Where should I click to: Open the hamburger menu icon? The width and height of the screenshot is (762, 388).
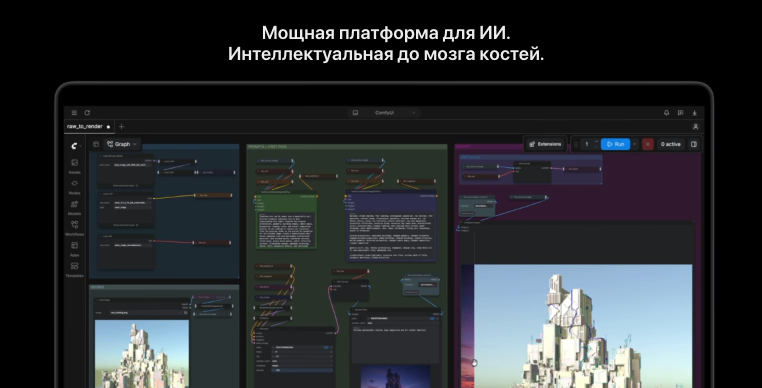[74, 113]
